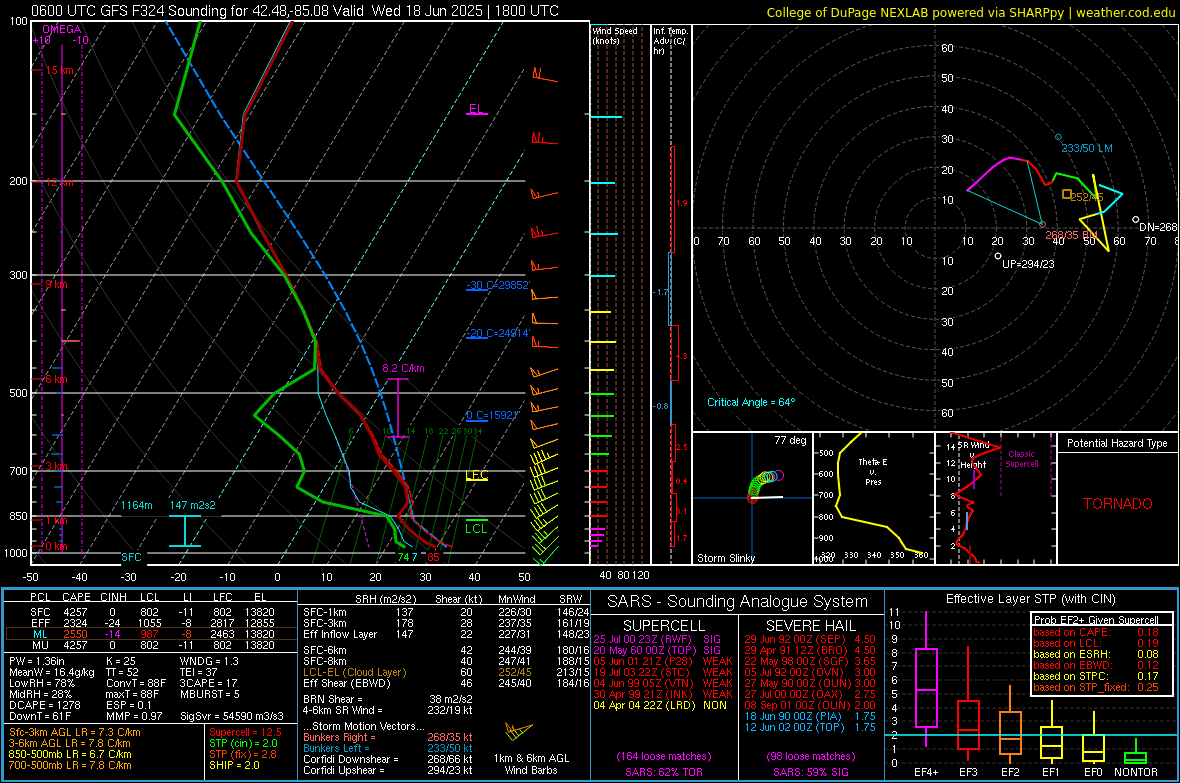Click the 77 deg value in Storm Slinky
Viewport: 1180px width, 783px height.
tap(790, 440)
